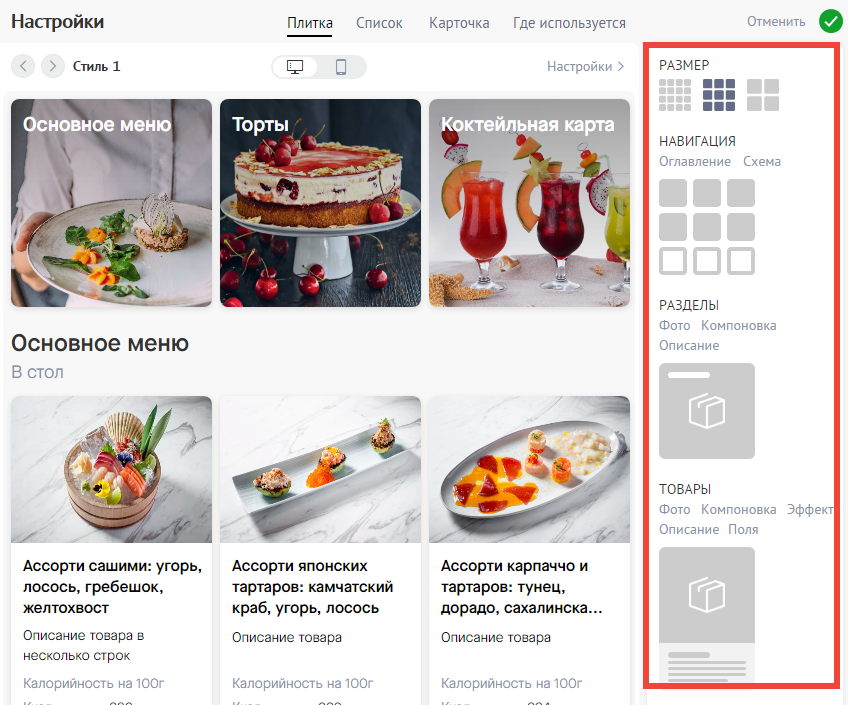
Task: Click the title Ассорти сашими: угорь, лосось, гребешок
Action: [112, 587]
